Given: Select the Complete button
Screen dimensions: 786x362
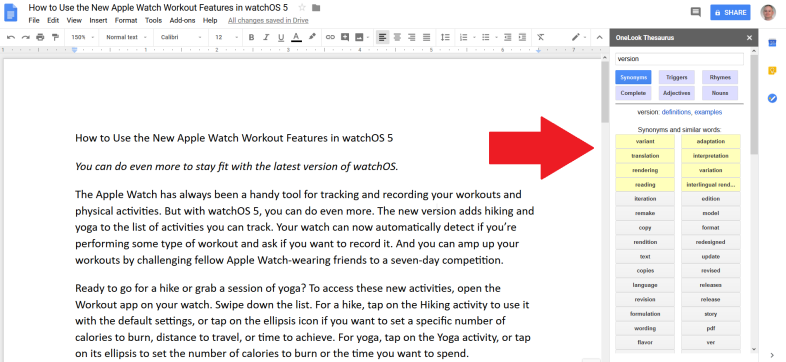Looking at the screenshot, I should tap(633, 93).
